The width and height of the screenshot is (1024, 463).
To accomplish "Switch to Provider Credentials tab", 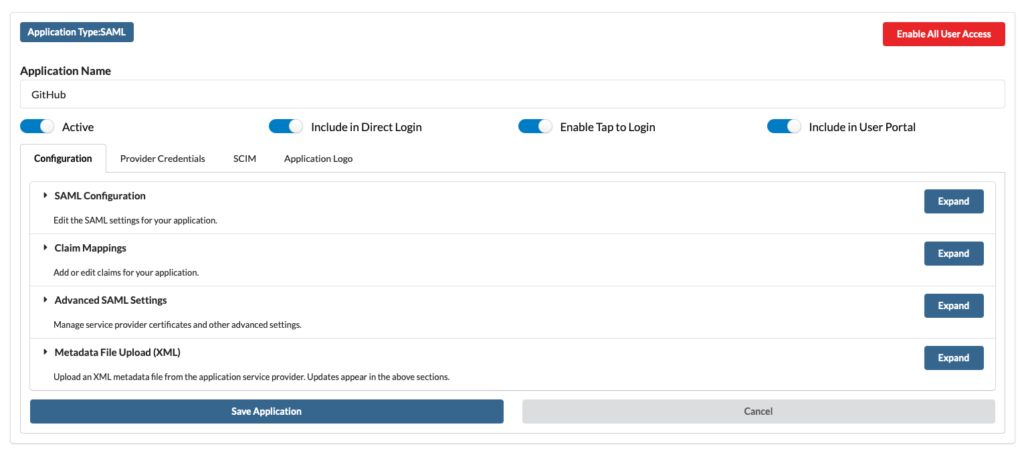I will pyautogui.click(x=163, y=159).
